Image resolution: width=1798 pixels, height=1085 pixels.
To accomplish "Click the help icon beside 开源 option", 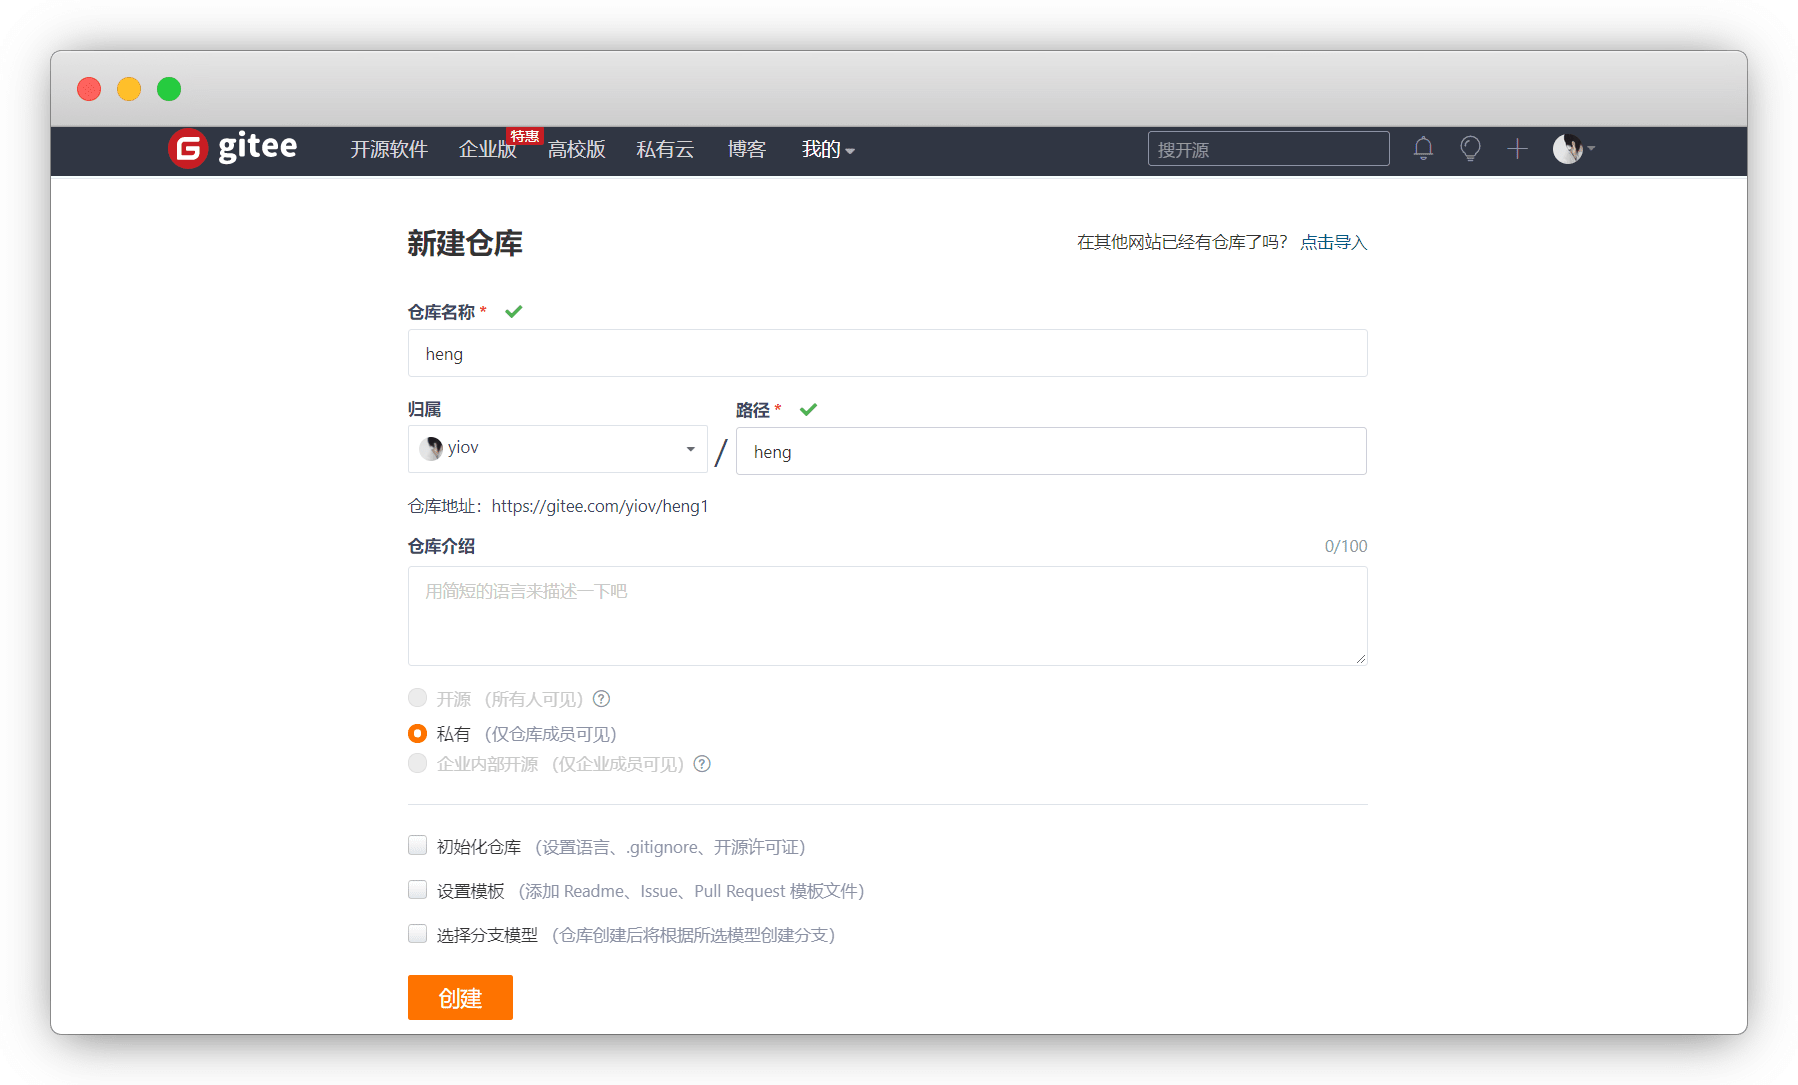I will 601,699.
